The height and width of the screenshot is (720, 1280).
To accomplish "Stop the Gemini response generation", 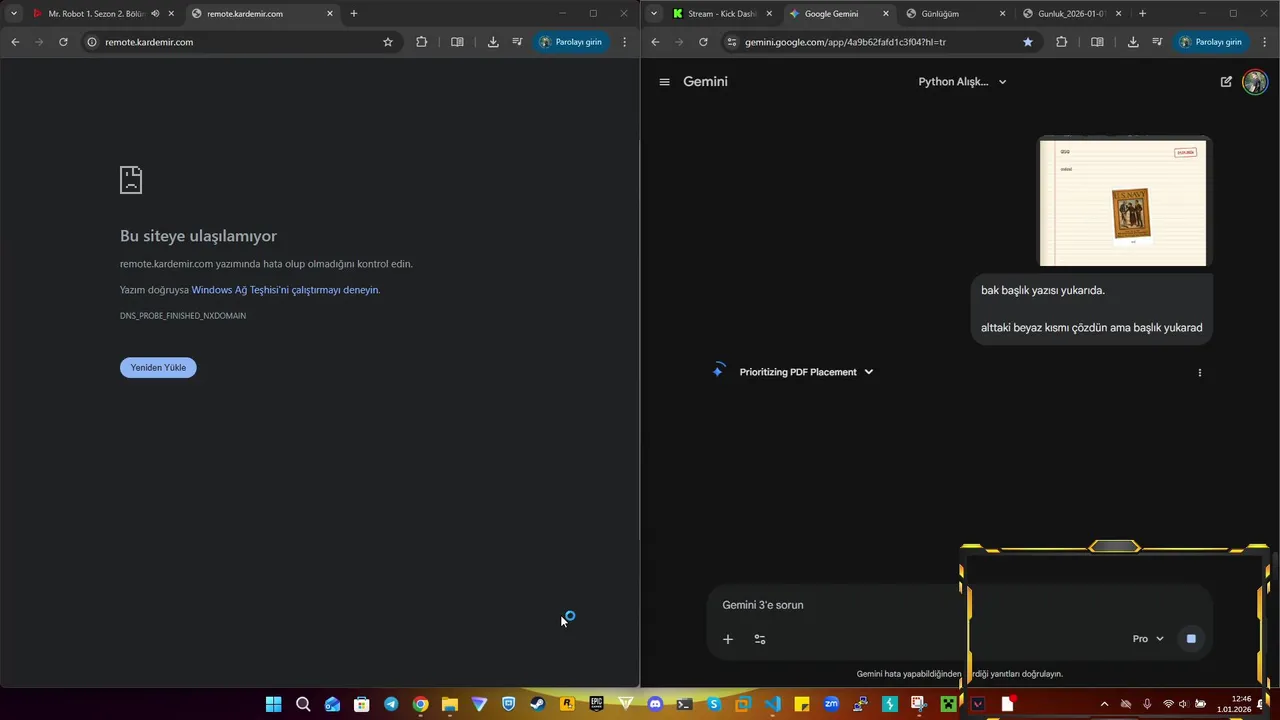I will tap(1191, 638).
